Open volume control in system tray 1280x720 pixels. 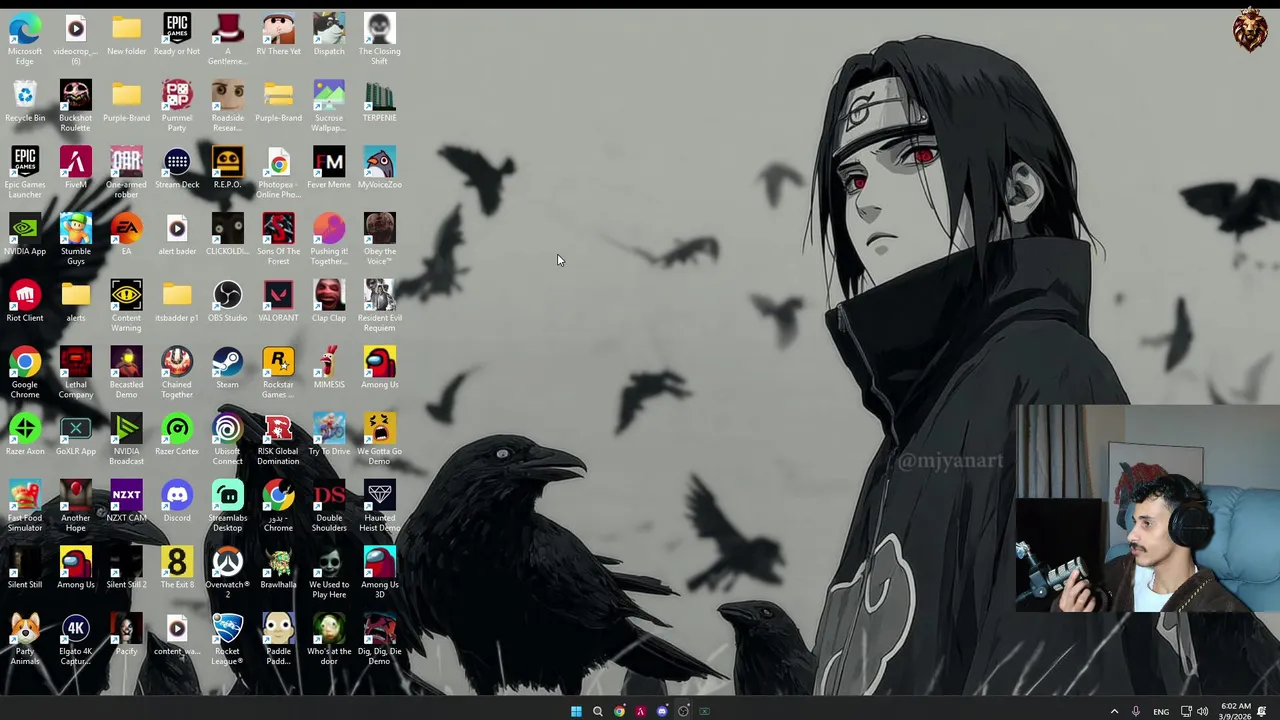point(1202,711)
